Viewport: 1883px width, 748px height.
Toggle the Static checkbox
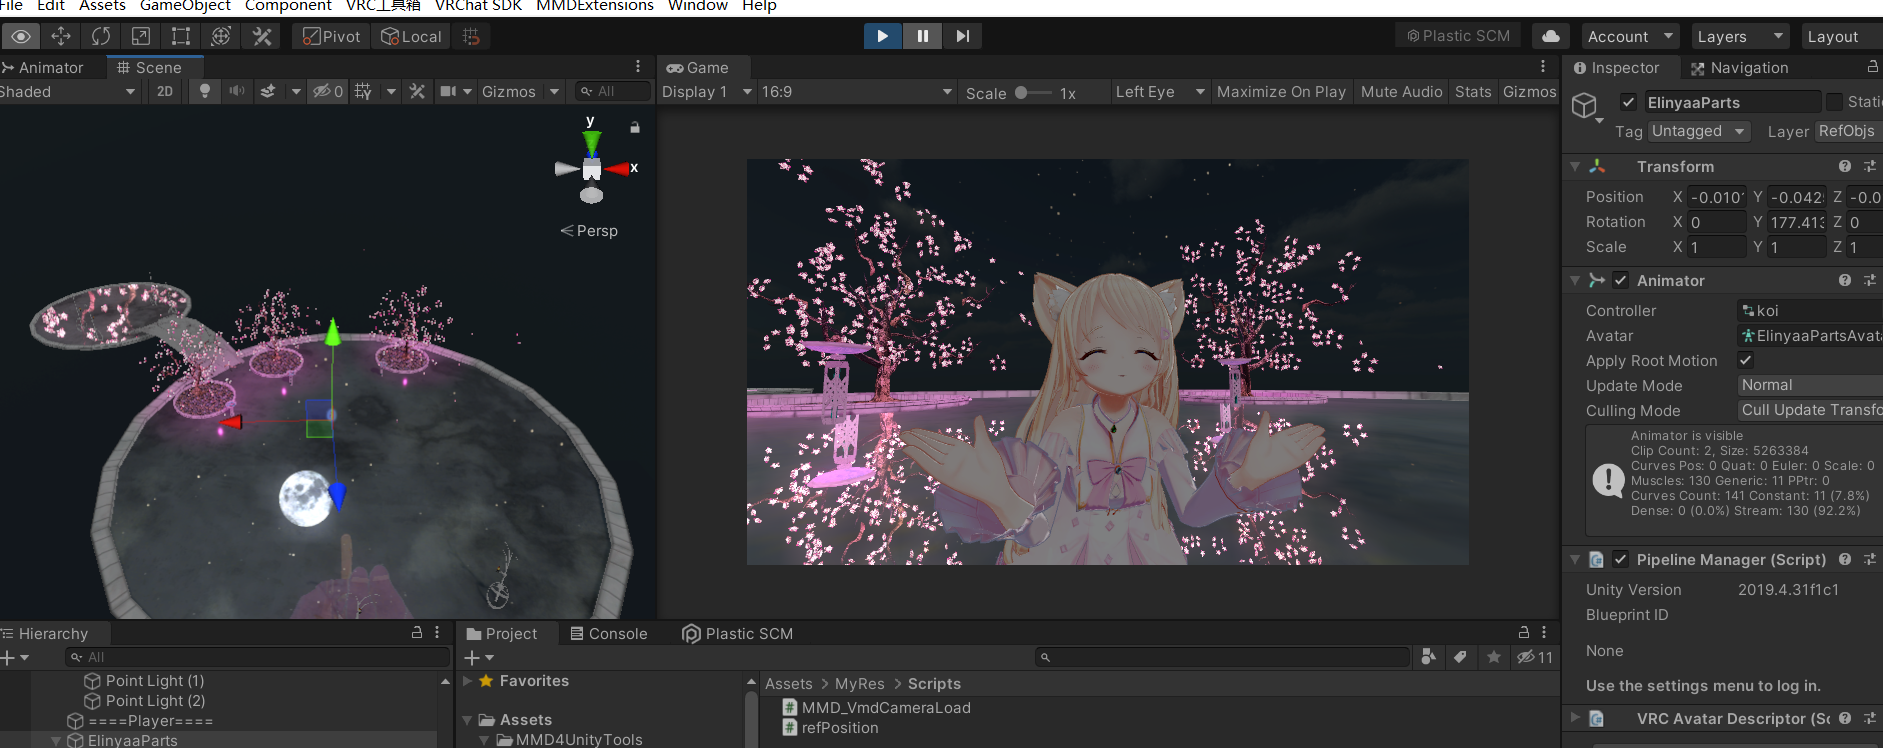1833,102
